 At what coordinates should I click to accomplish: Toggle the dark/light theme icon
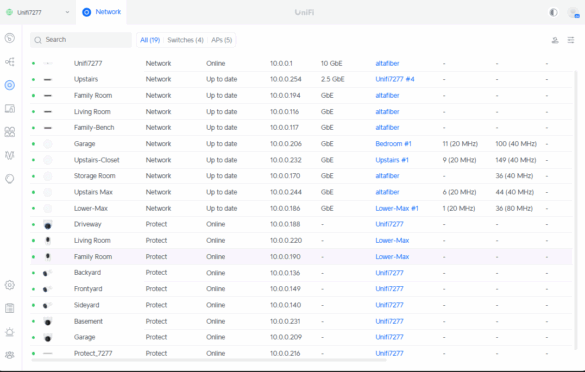[x=553, y=12]
